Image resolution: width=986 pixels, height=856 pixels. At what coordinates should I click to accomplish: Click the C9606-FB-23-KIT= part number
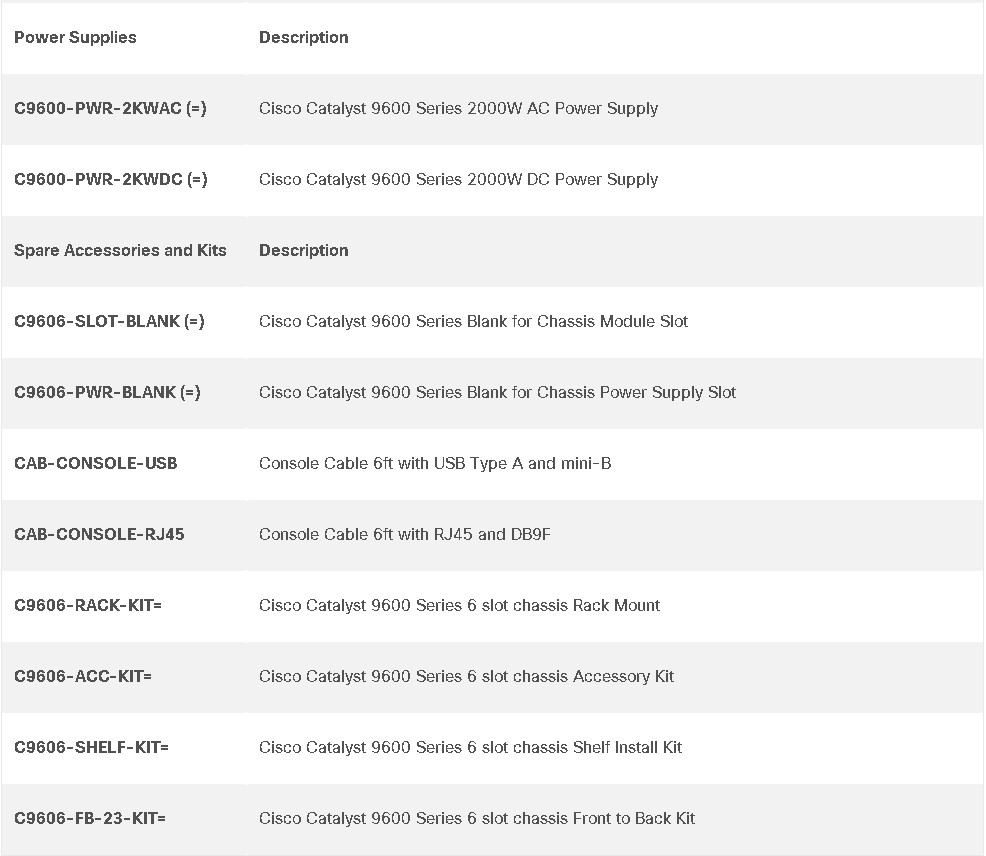[90, 818]
